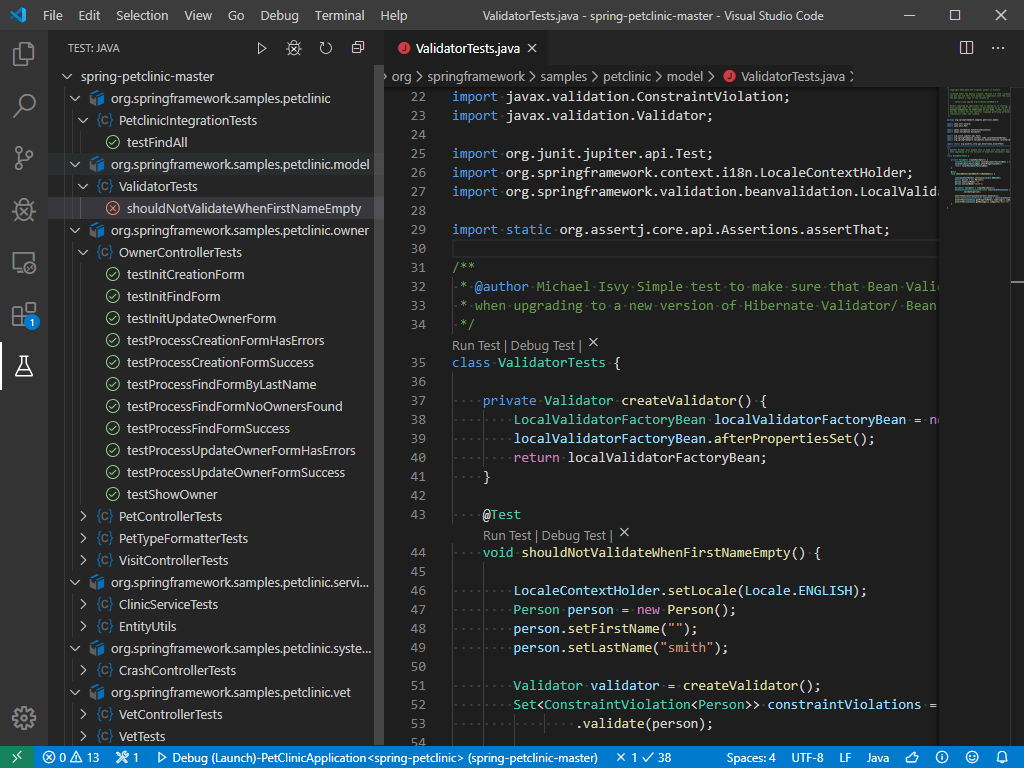Image resolution: width=1024 pixels, height=768 pixels.
Task: Change language mode by clicking Java in status bar
Action: [877, 757]
